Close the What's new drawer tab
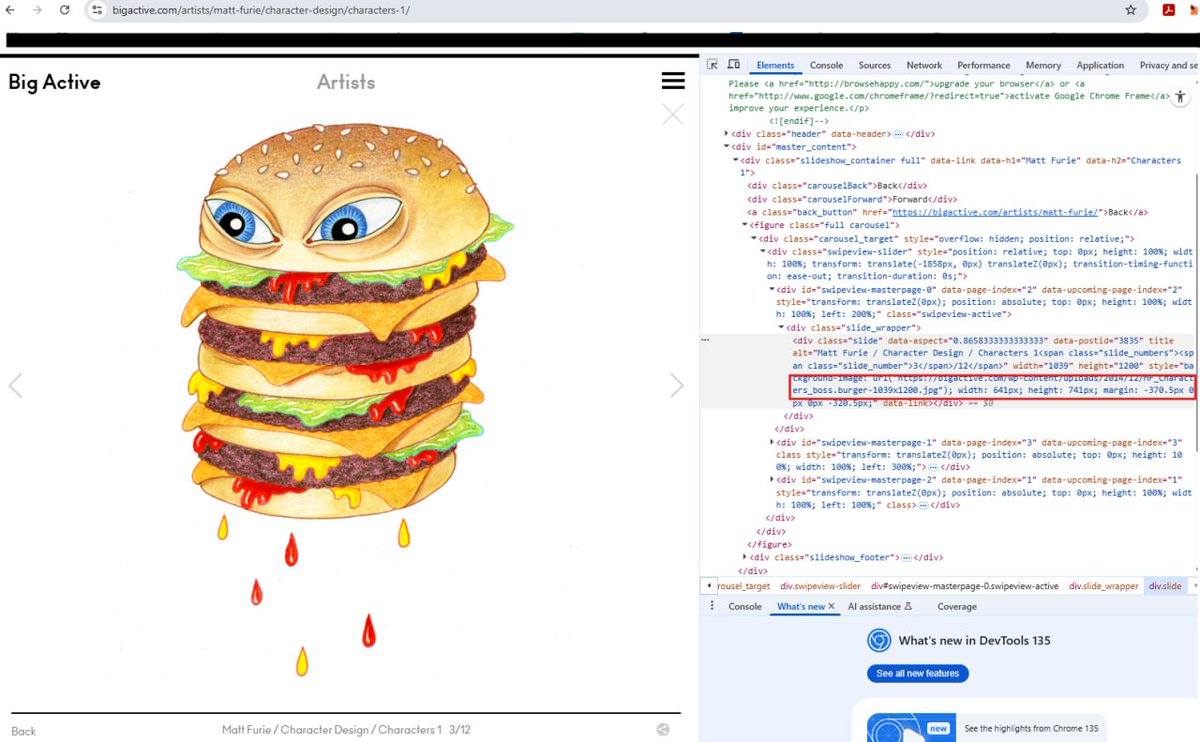The width and height of the screenshot is (1200, 742). point(831,606)
